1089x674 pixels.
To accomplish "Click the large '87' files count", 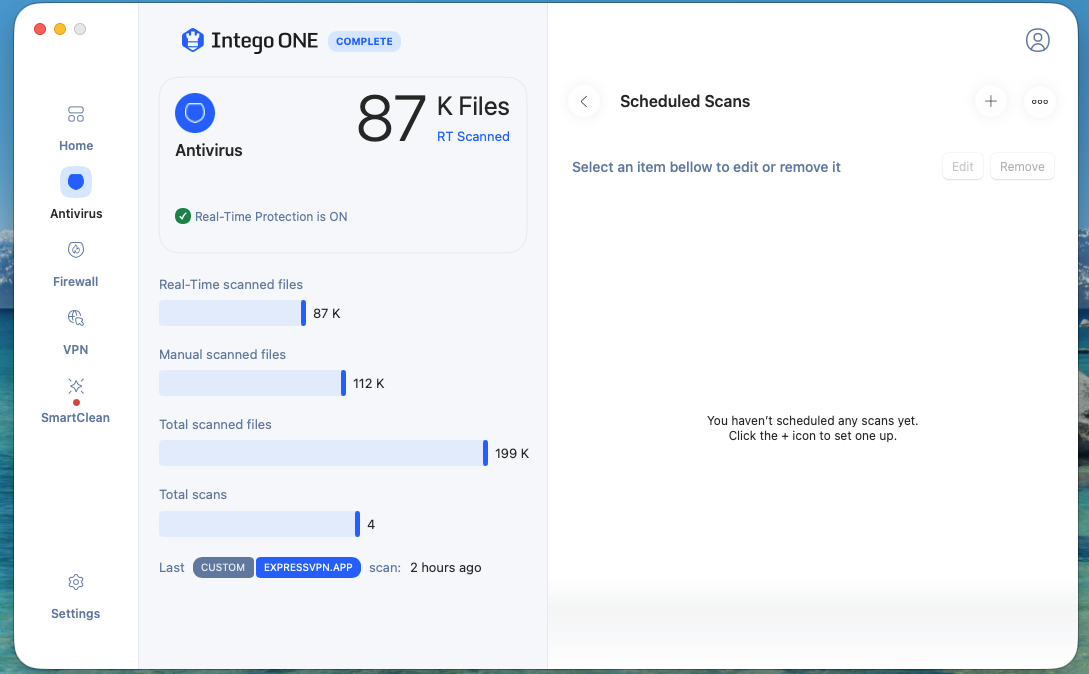I will [x=391, y=119].
